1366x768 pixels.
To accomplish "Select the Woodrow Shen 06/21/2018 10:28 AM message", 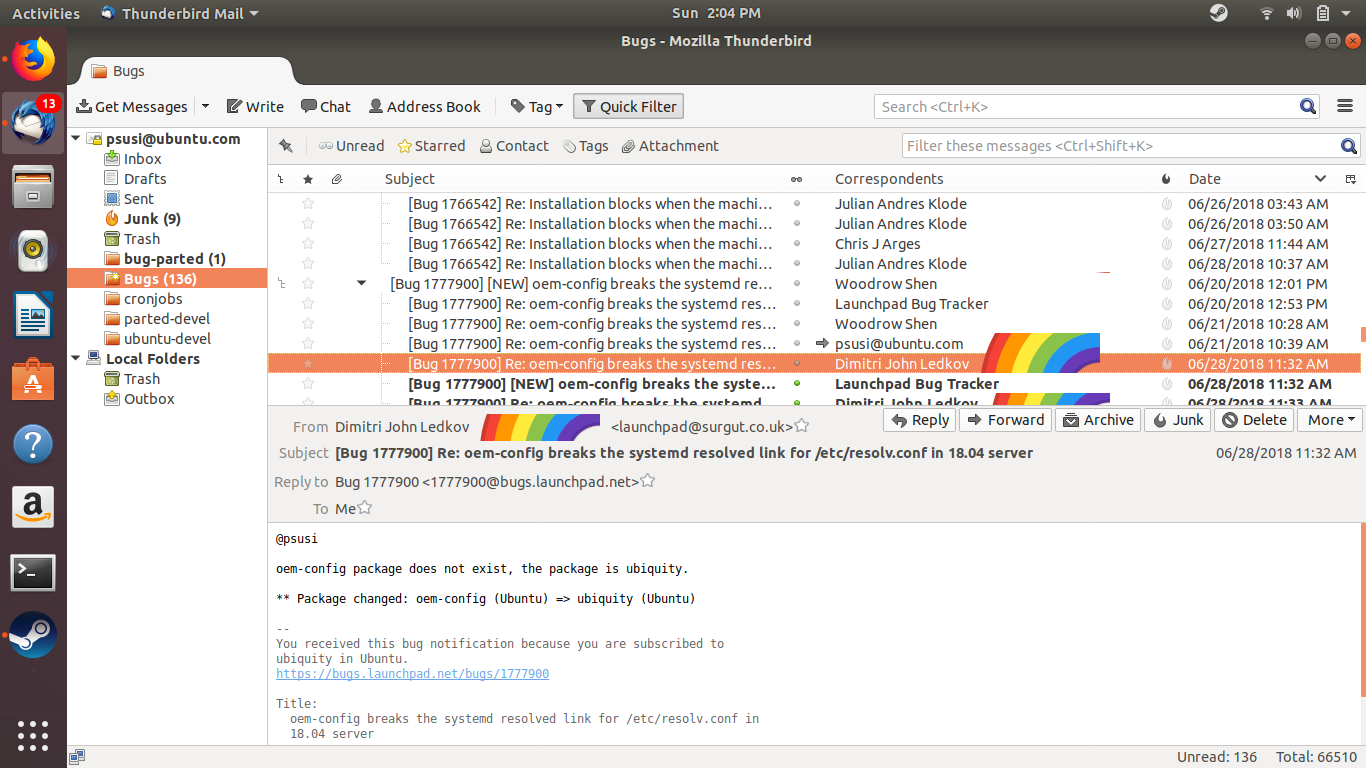I will point(814,324).
